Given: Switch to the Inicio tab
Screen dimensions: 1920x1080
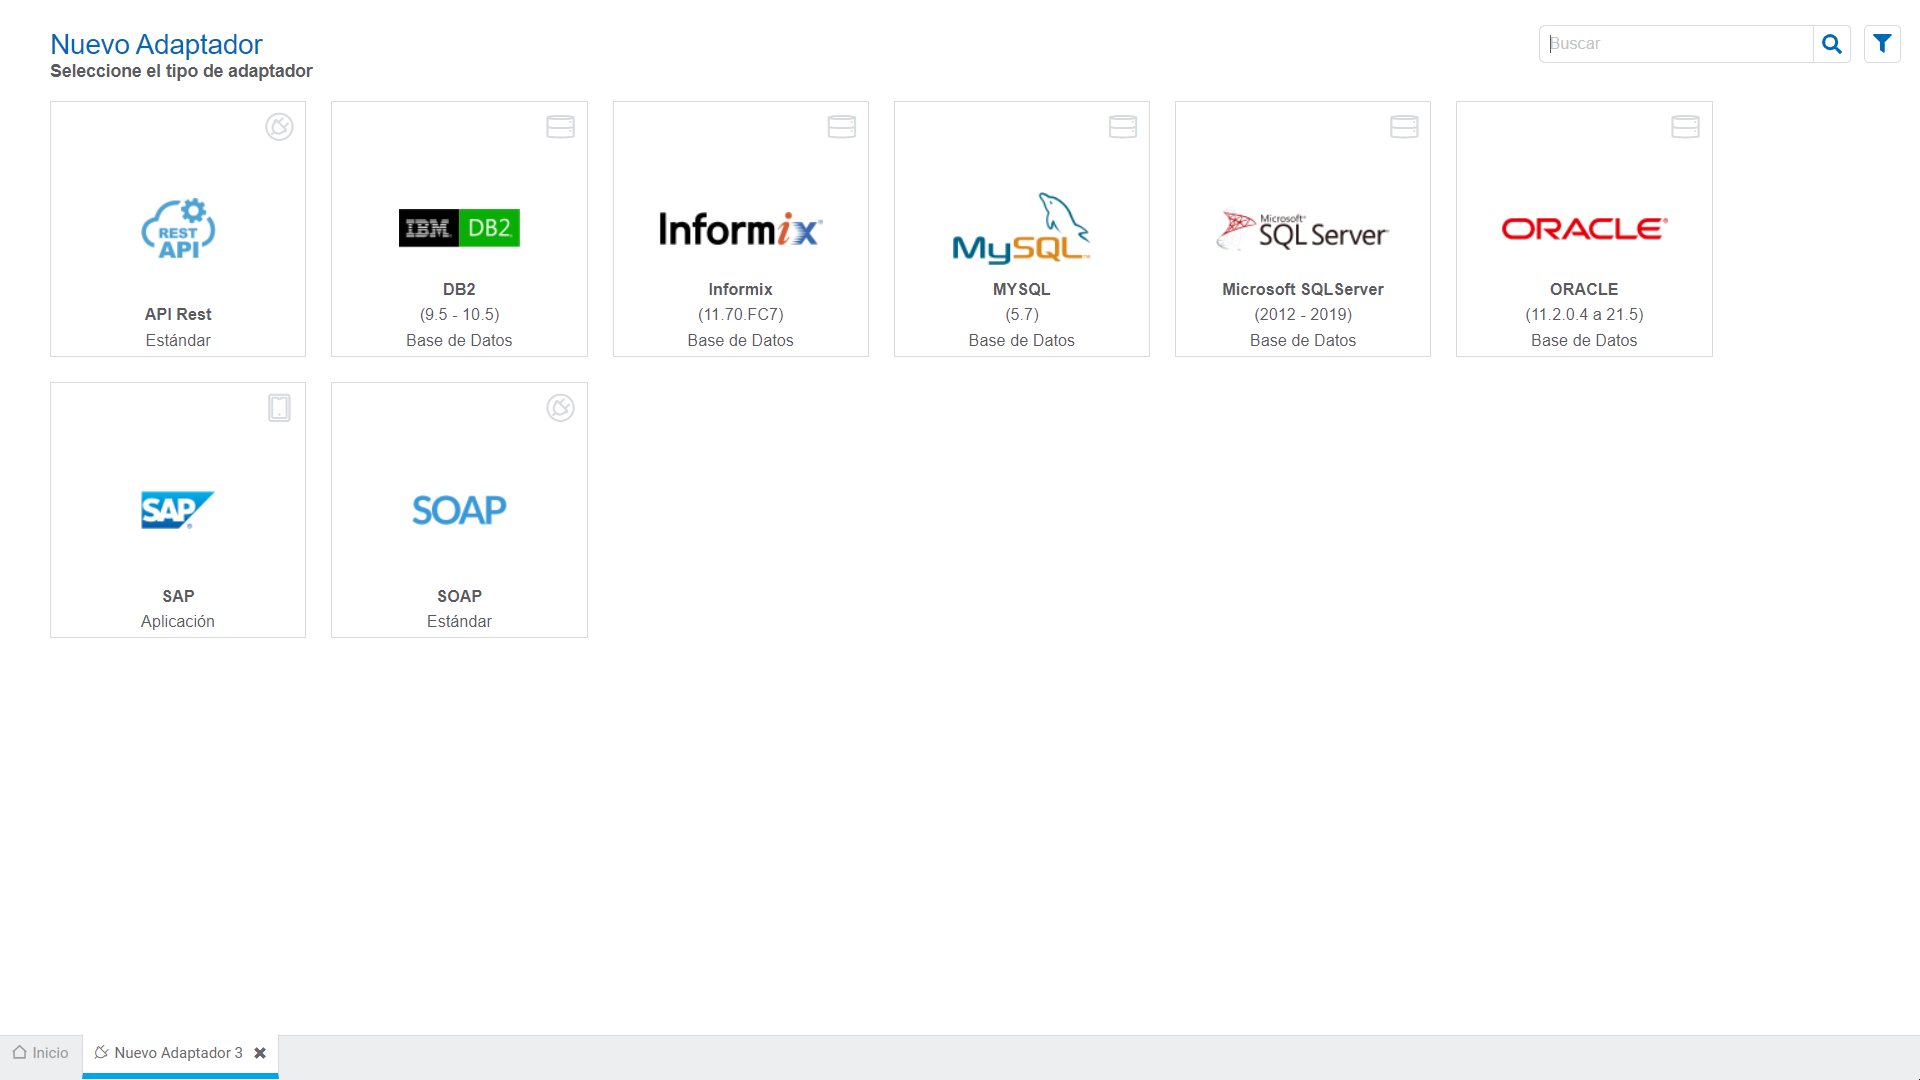Looking at the screenshot, I should click(41, 1053).
